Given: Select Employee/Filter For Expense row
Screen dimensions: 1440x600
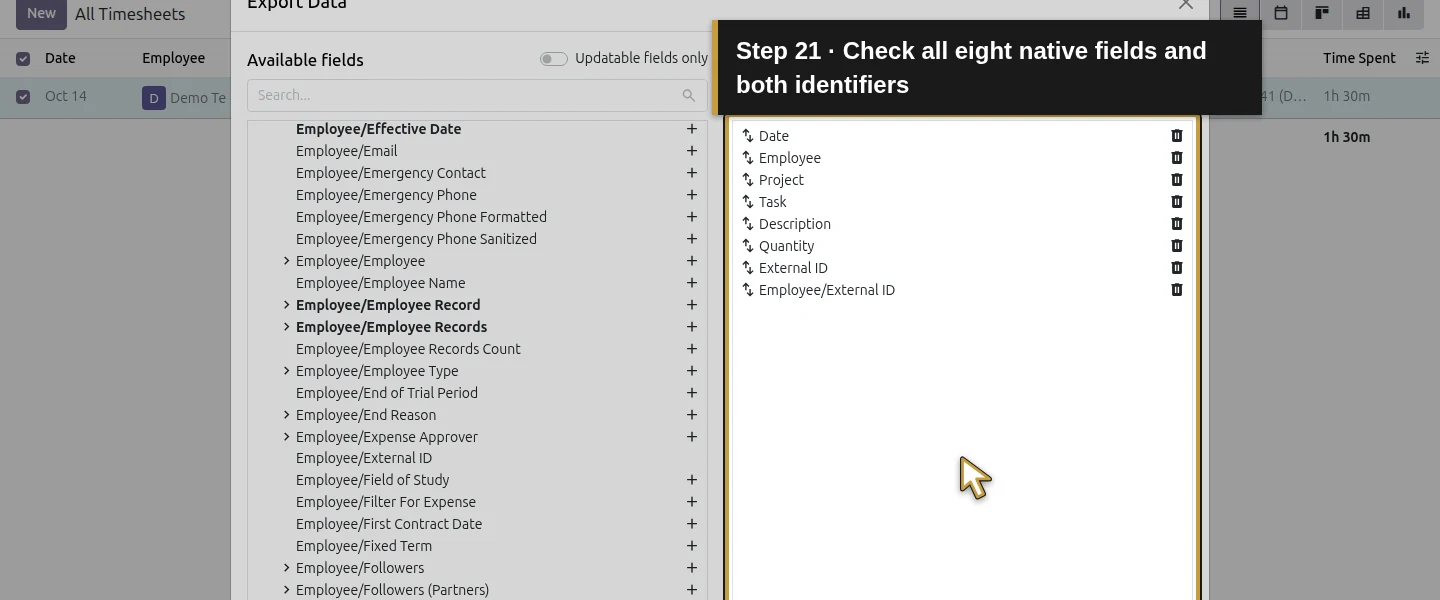Looking at the screenshot, I should pos(386,502).
